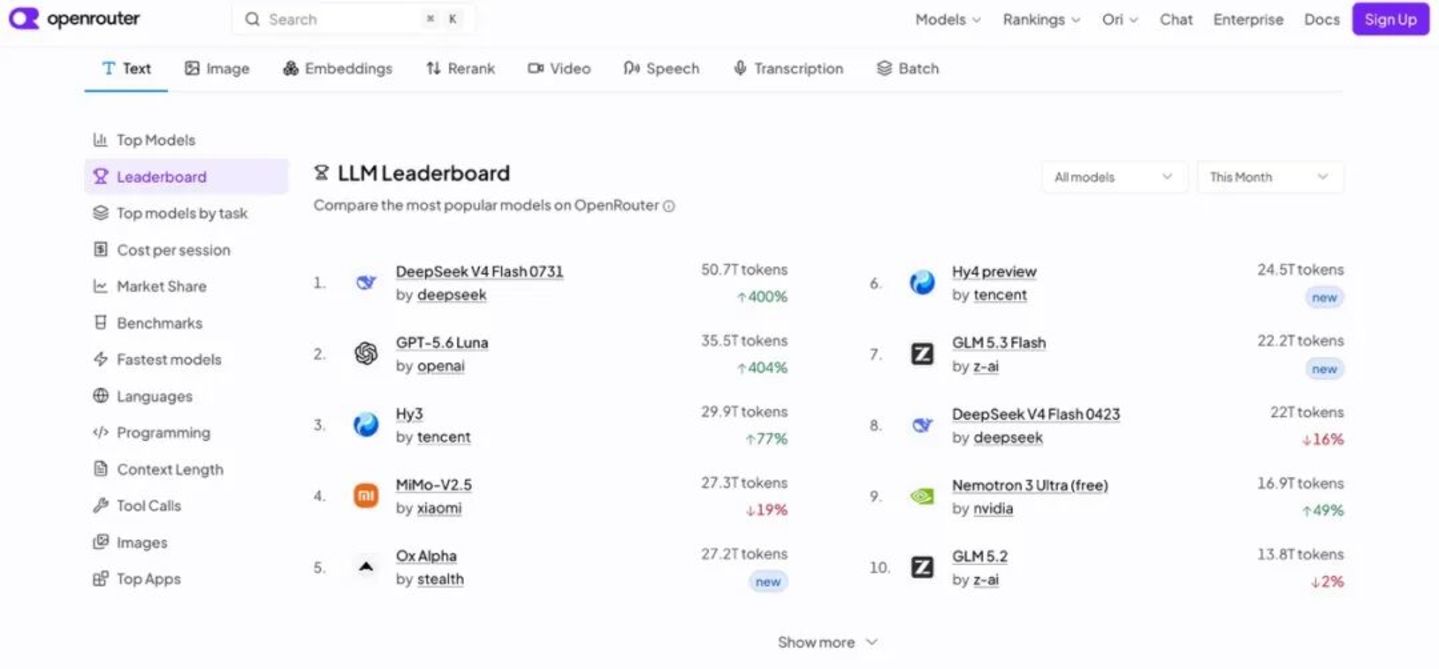1439x669 pixels.
Task: Open the Enterprise link in the header
Action: tap(1248, 19)
